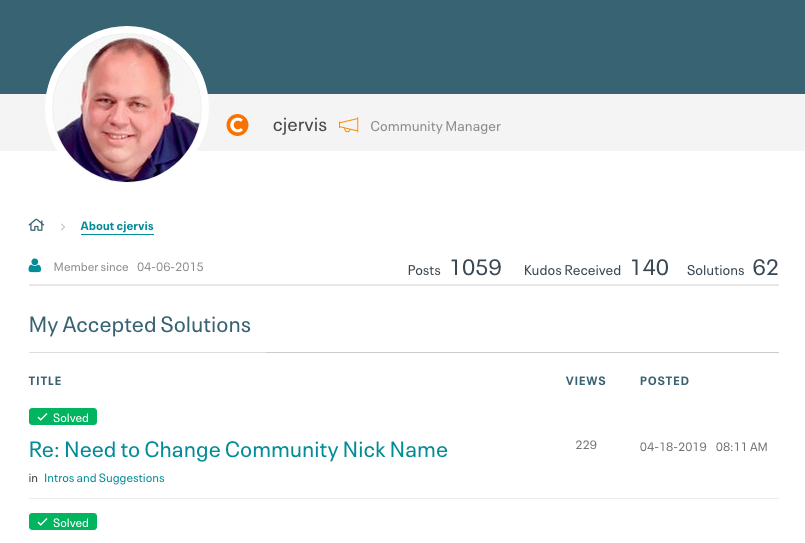Image resolution: width=805 pixels, height=543 pixels.
Task: Go to the Intros and Suggestions board
Action: tap(104, 478)
